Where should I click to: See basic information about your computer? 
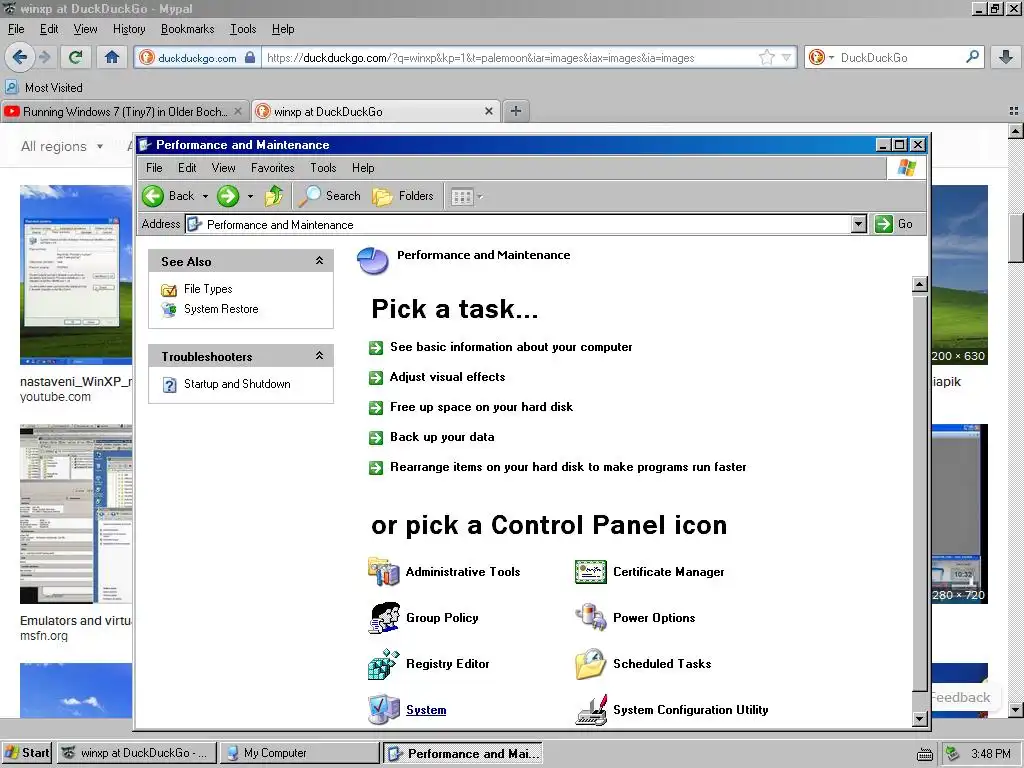coord(511,347)
